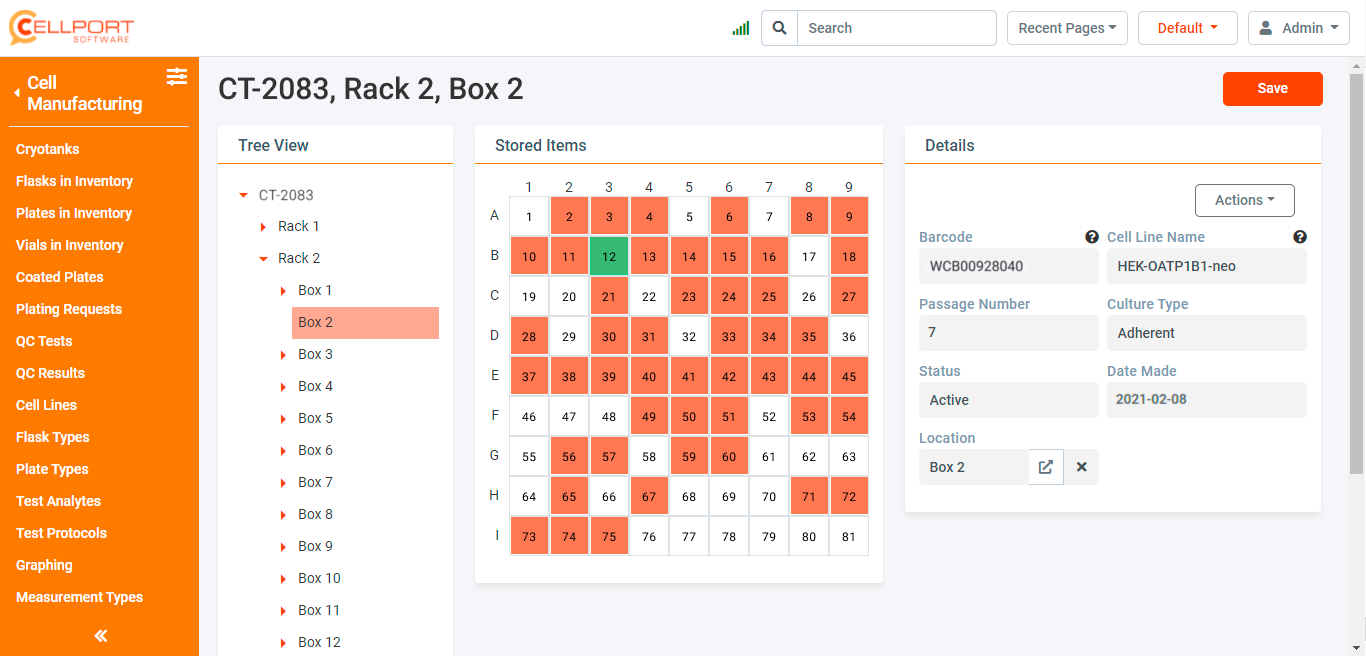
Task: Open Location link icon beside Box 2
Action: (x=1046, y=467)
